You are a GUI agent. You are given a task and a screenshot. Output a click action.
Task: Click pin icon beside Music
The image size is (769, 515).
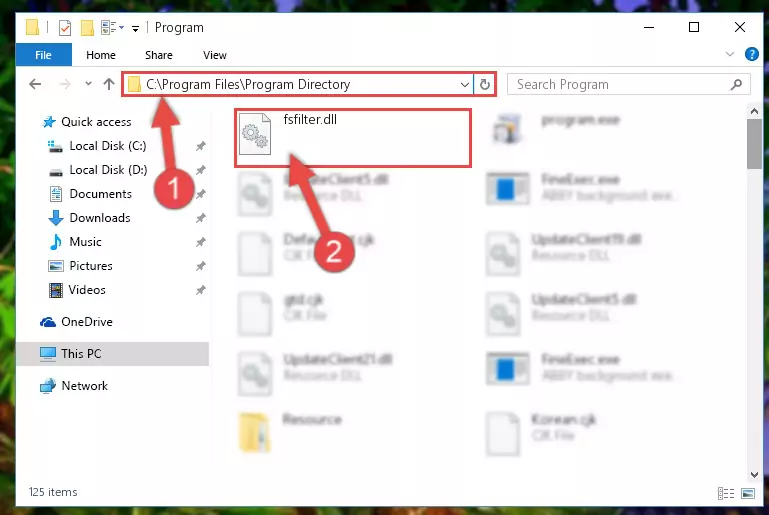coord(201,242)
